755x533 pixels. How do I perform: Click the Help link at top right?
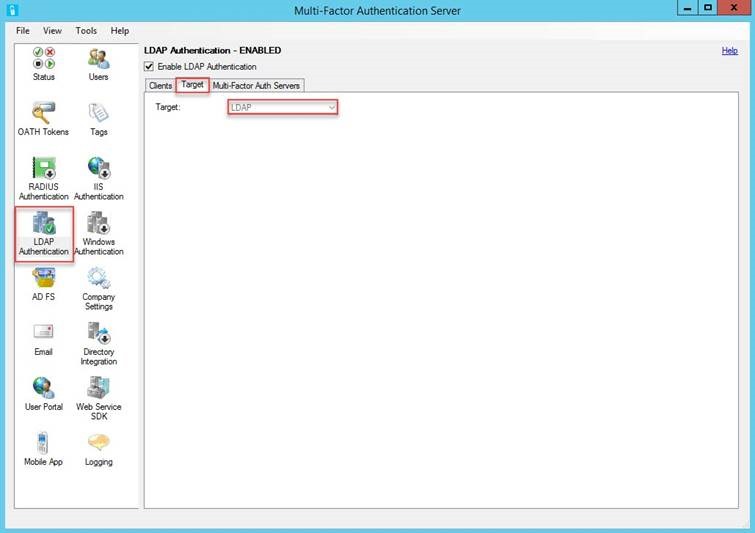pyautogui.click(x=729, y=51)
